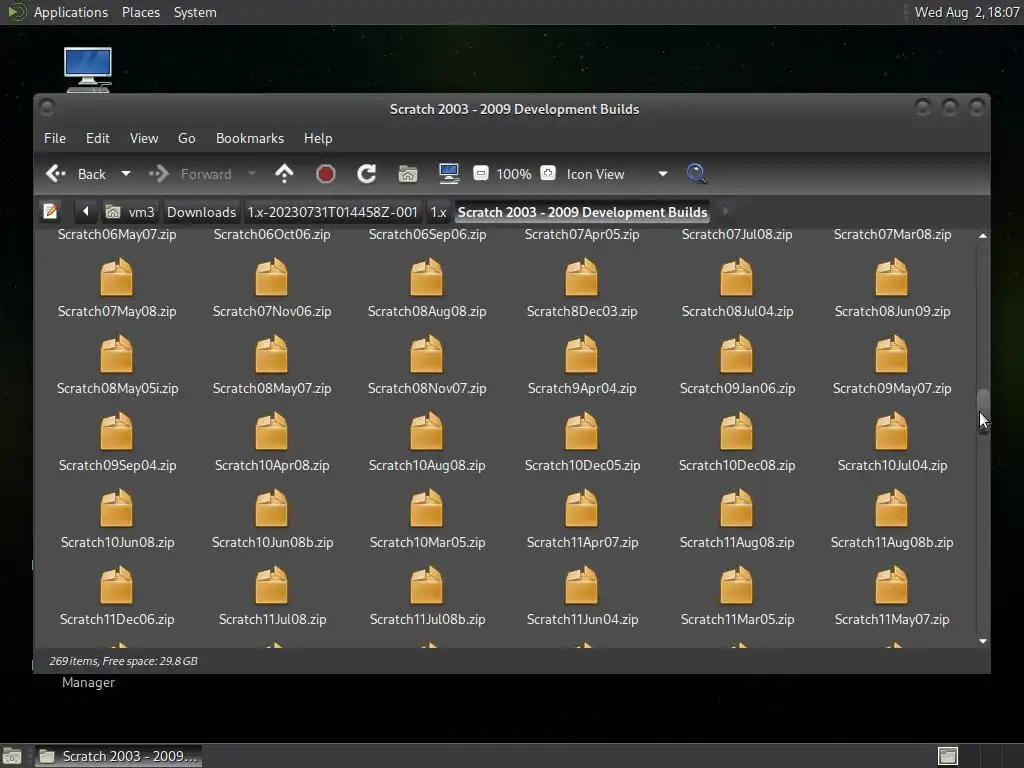Click the vertical scrollbar handle
Viewport: 1024px width, 768px height.
click(983, 408)
